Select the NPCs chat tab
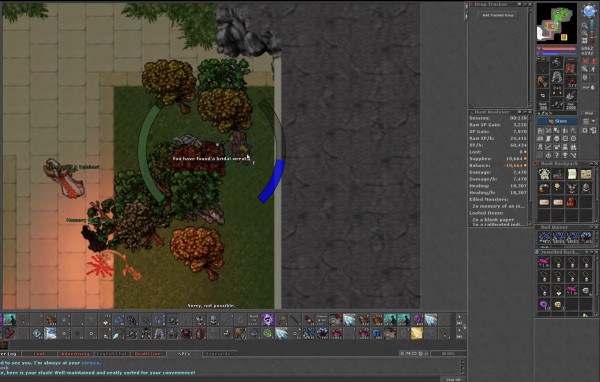 184,354
